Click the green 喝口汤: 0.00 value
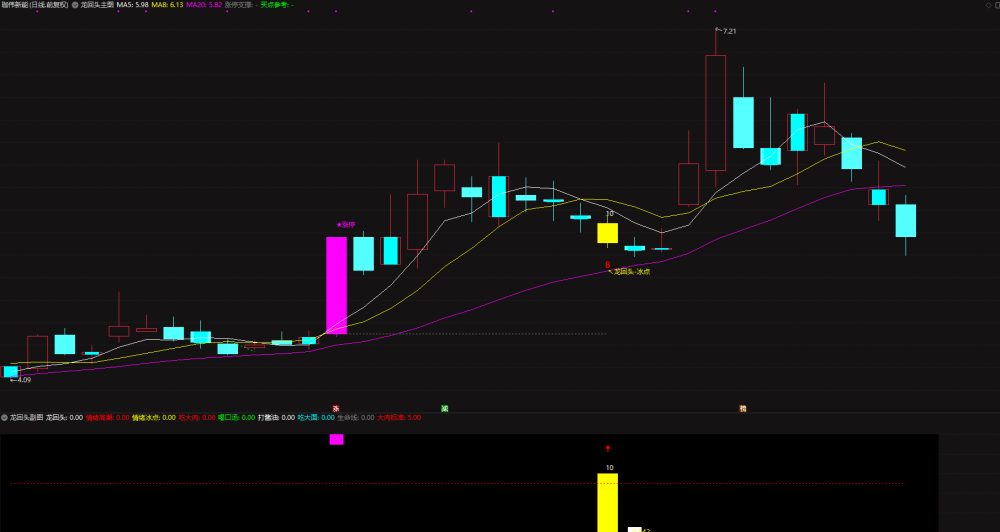1000x532 pixels. coord(237,417)
